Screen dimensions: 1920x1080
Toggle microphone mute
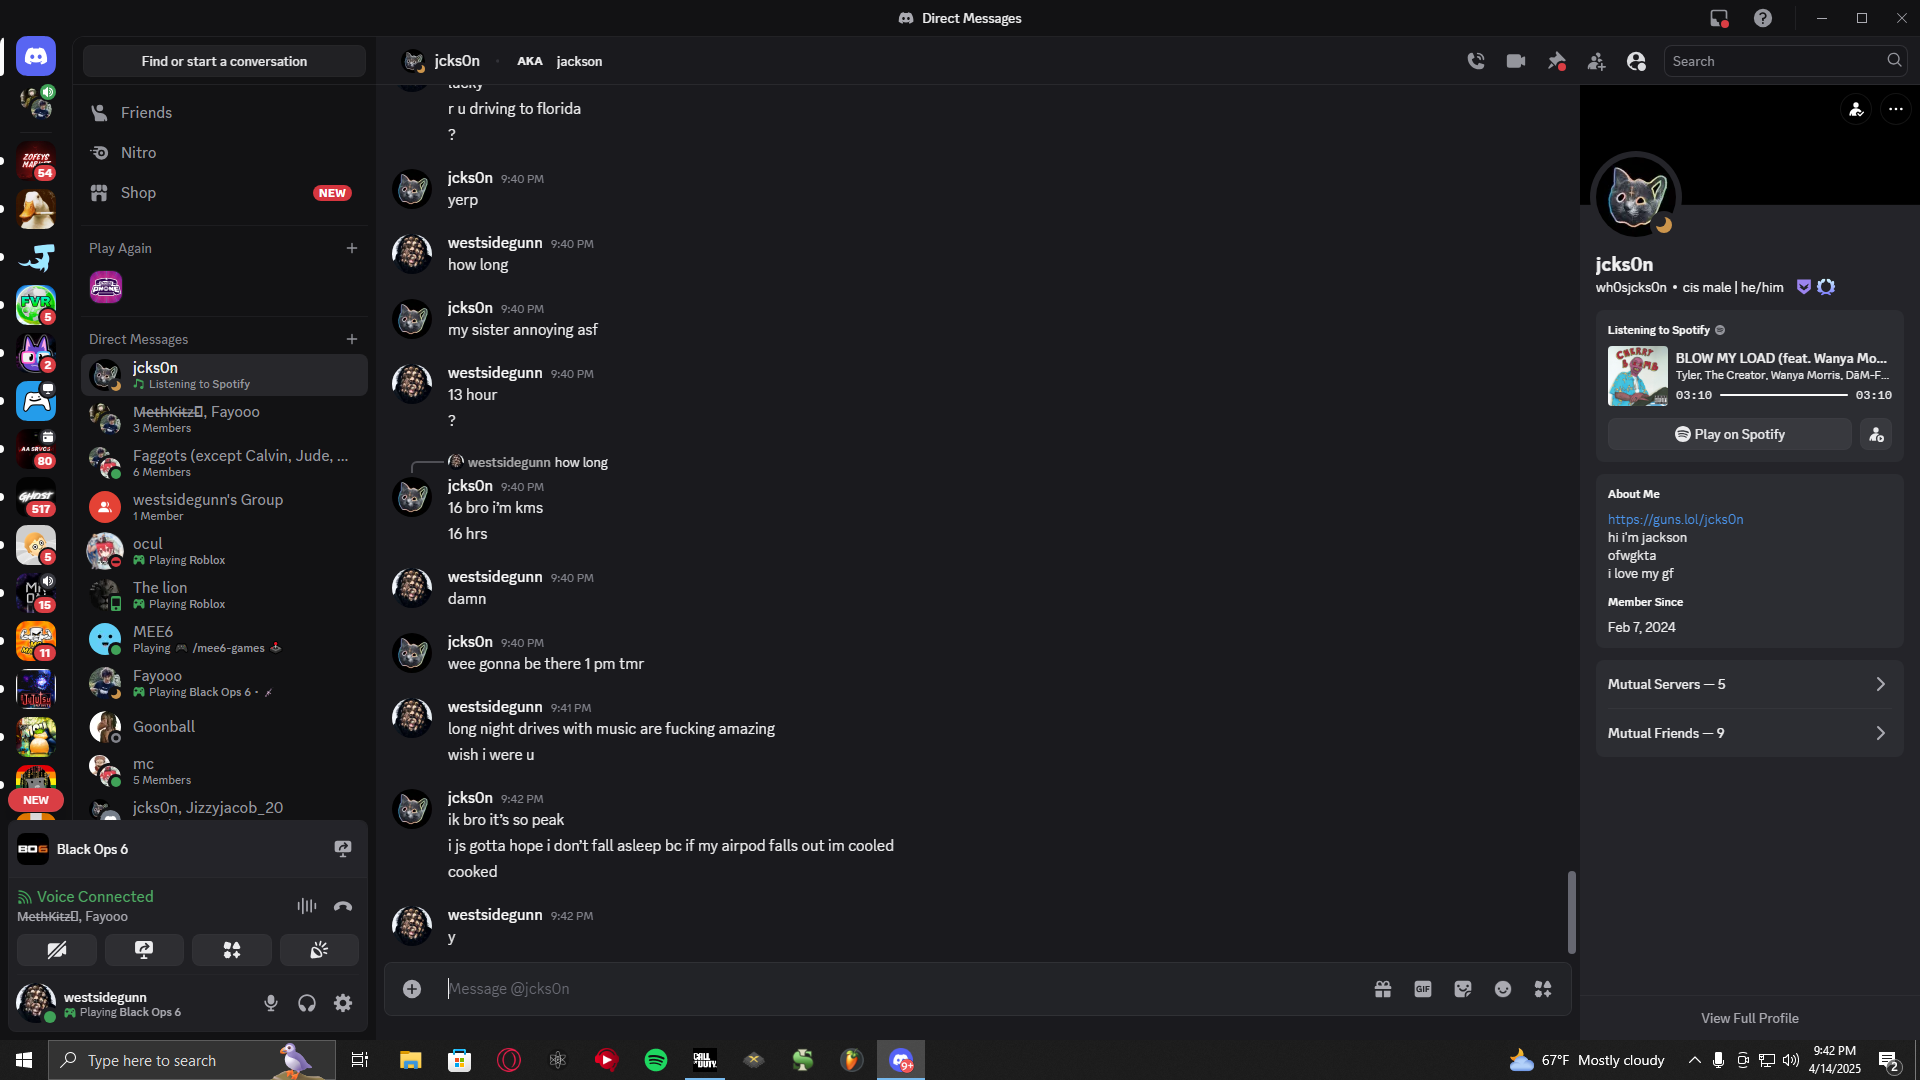pyautogui.click(x=271, y=1003)
